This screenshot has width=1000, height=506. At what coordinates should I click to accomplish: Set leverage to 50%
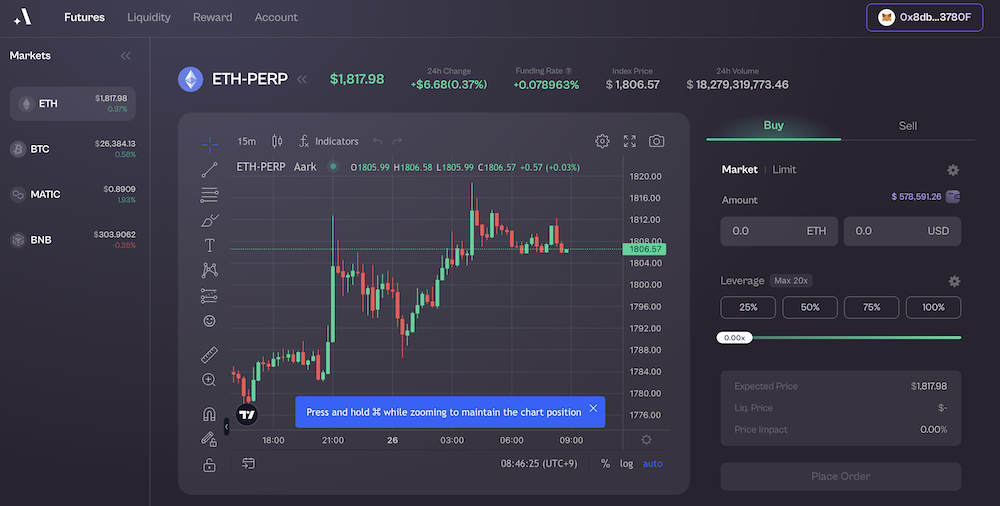(810, 308)
